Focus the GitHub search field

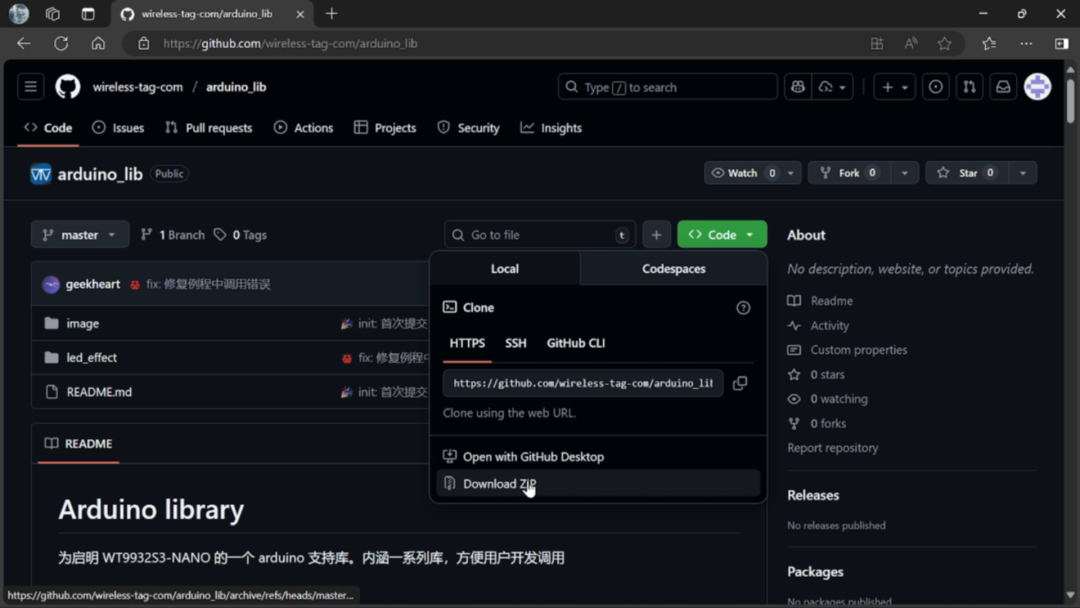pos(667,87)
